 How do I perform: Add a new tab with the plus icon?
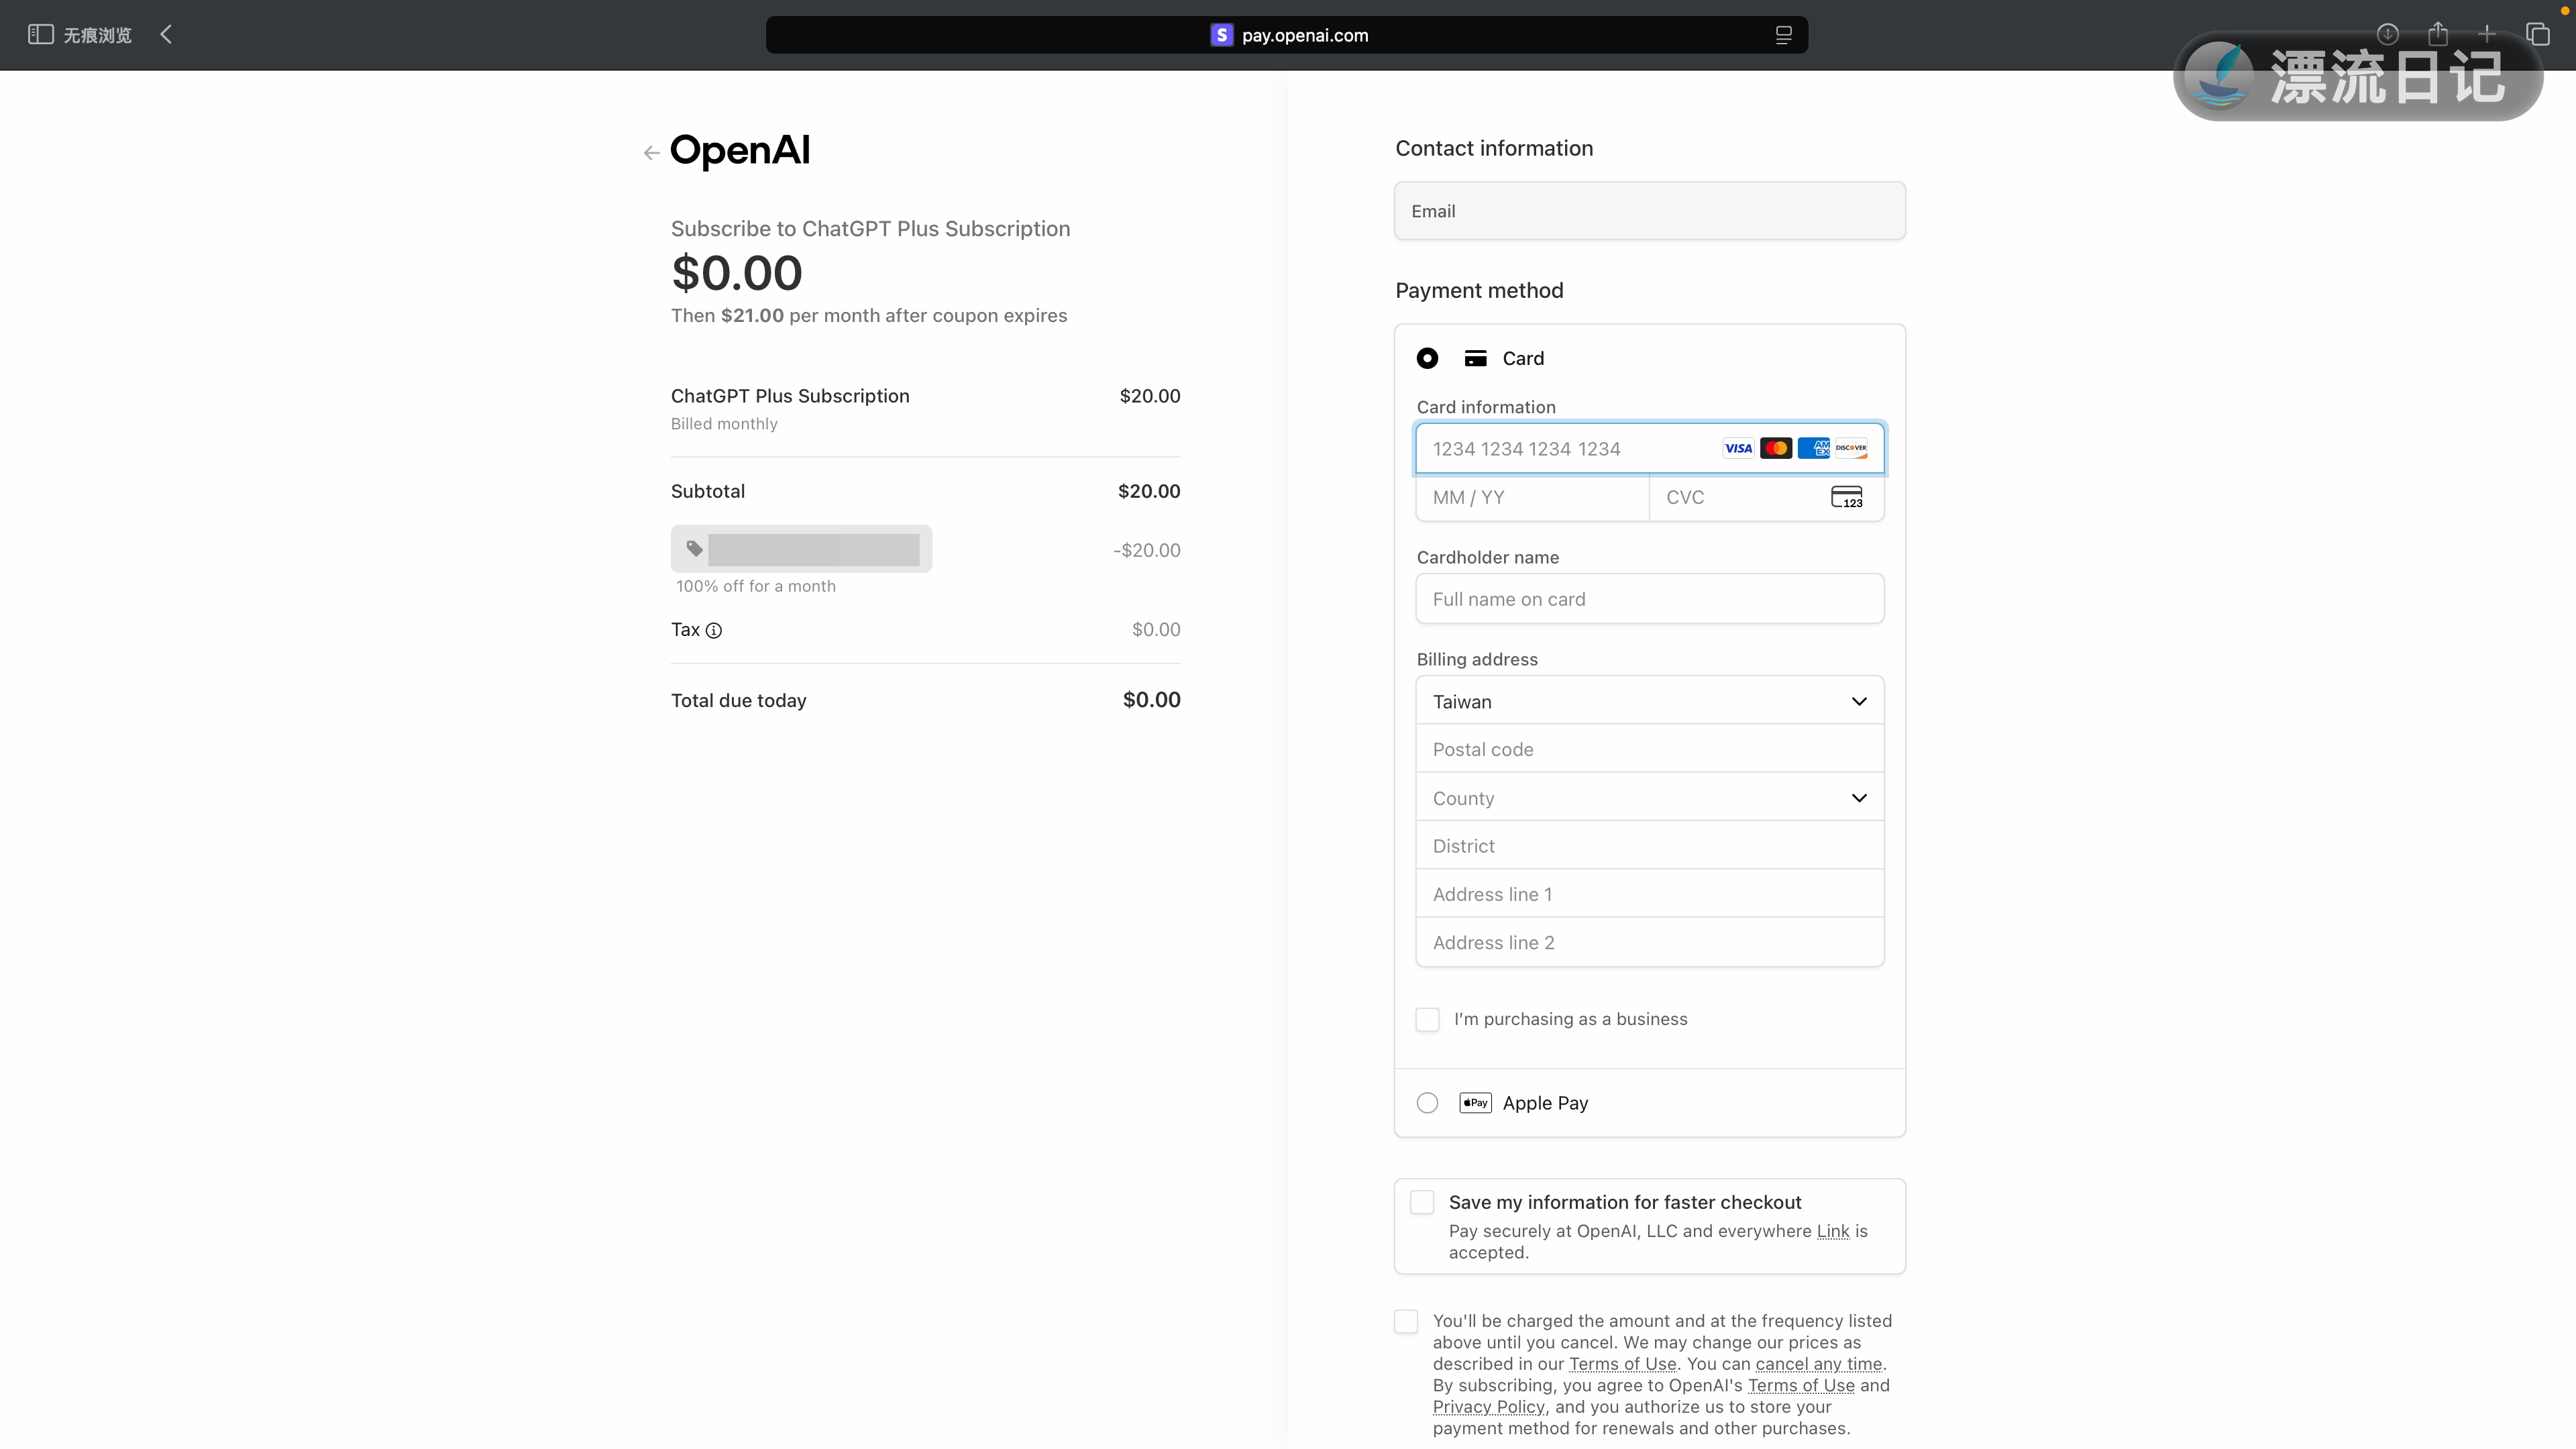coord(2487,34)
